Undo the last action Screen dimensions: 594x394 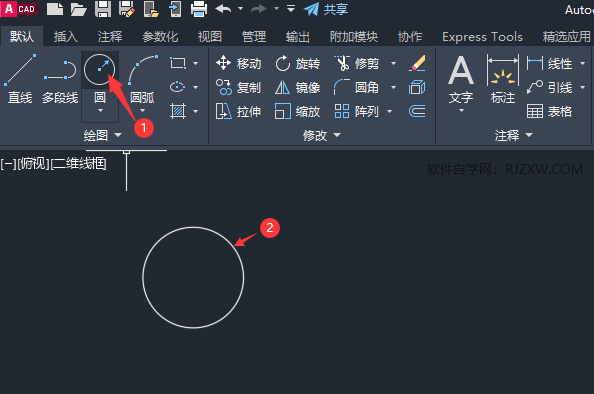223,8
